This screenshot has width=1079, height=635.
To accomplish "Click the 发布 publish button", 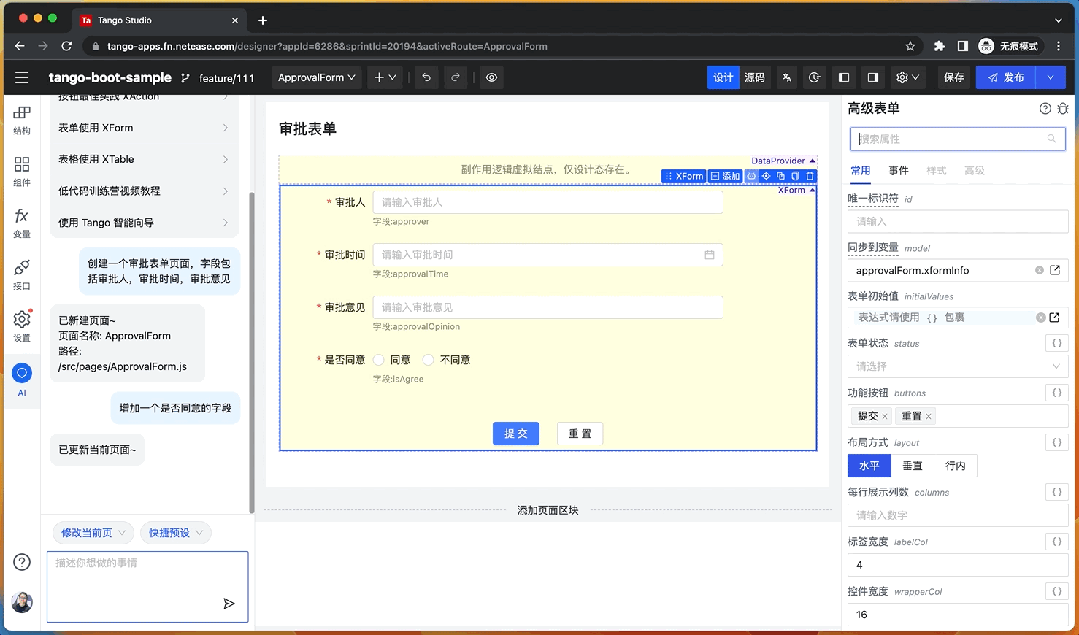I will click(1005, 78).
